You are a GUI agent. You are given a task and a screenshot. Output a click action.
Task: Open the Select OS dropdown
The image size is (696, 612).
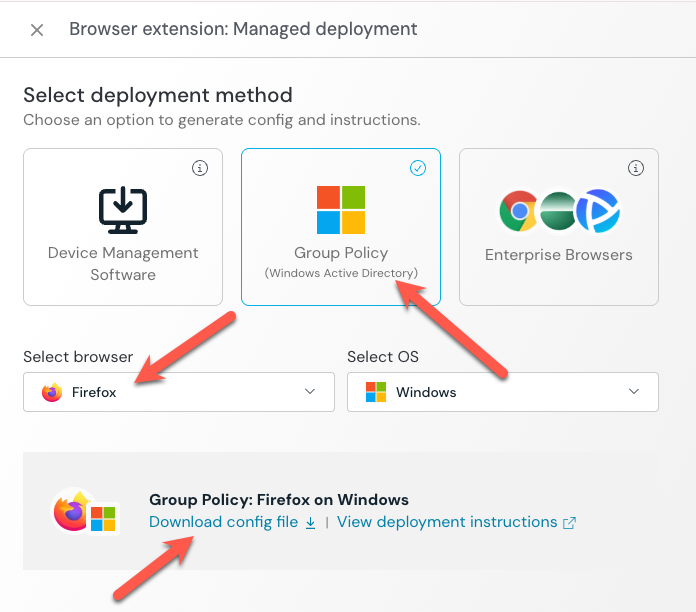point(503,392)
